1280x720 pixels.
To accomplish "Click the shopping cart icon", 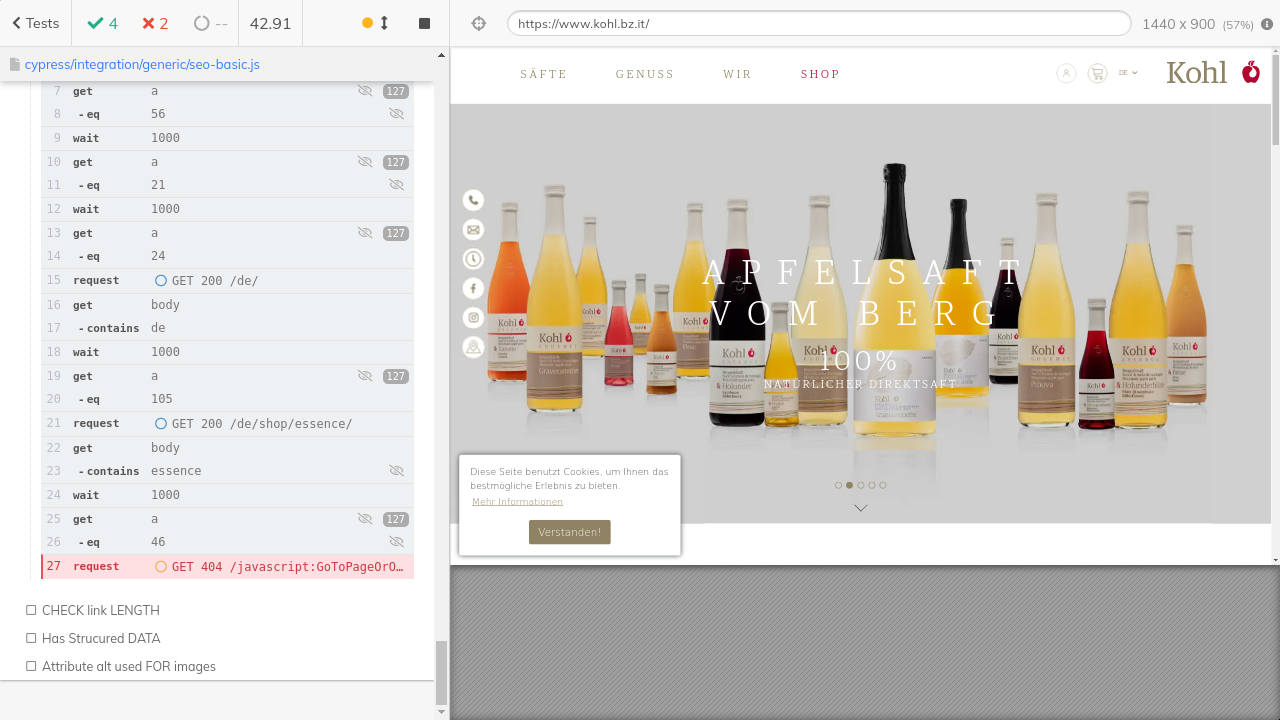I will (x=1097, y=73).
